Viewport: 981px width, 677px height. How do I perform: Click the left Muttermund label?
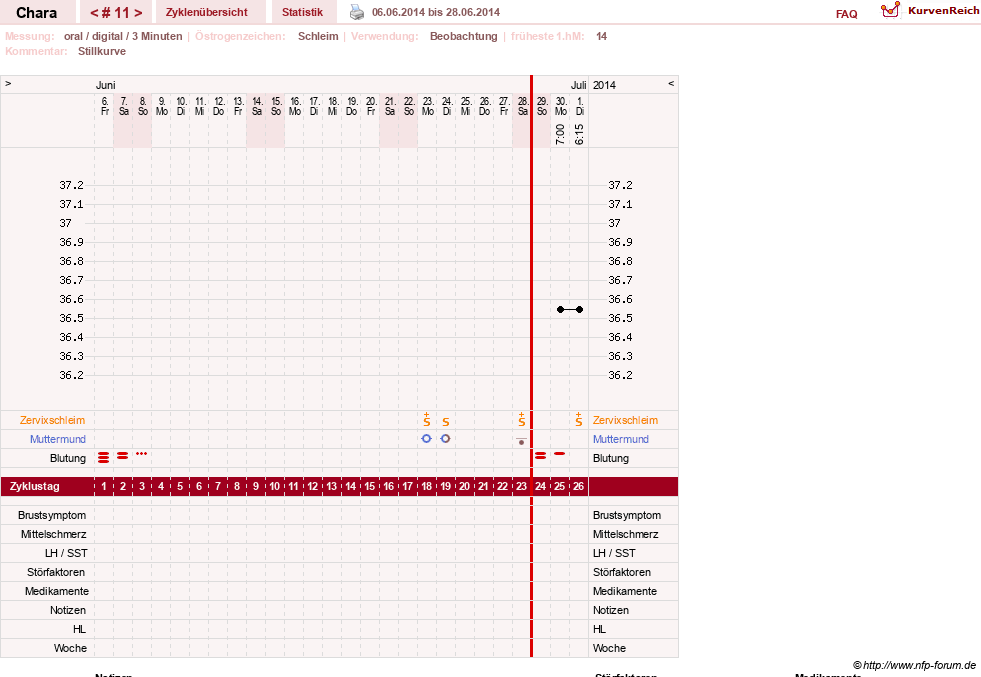58,439
